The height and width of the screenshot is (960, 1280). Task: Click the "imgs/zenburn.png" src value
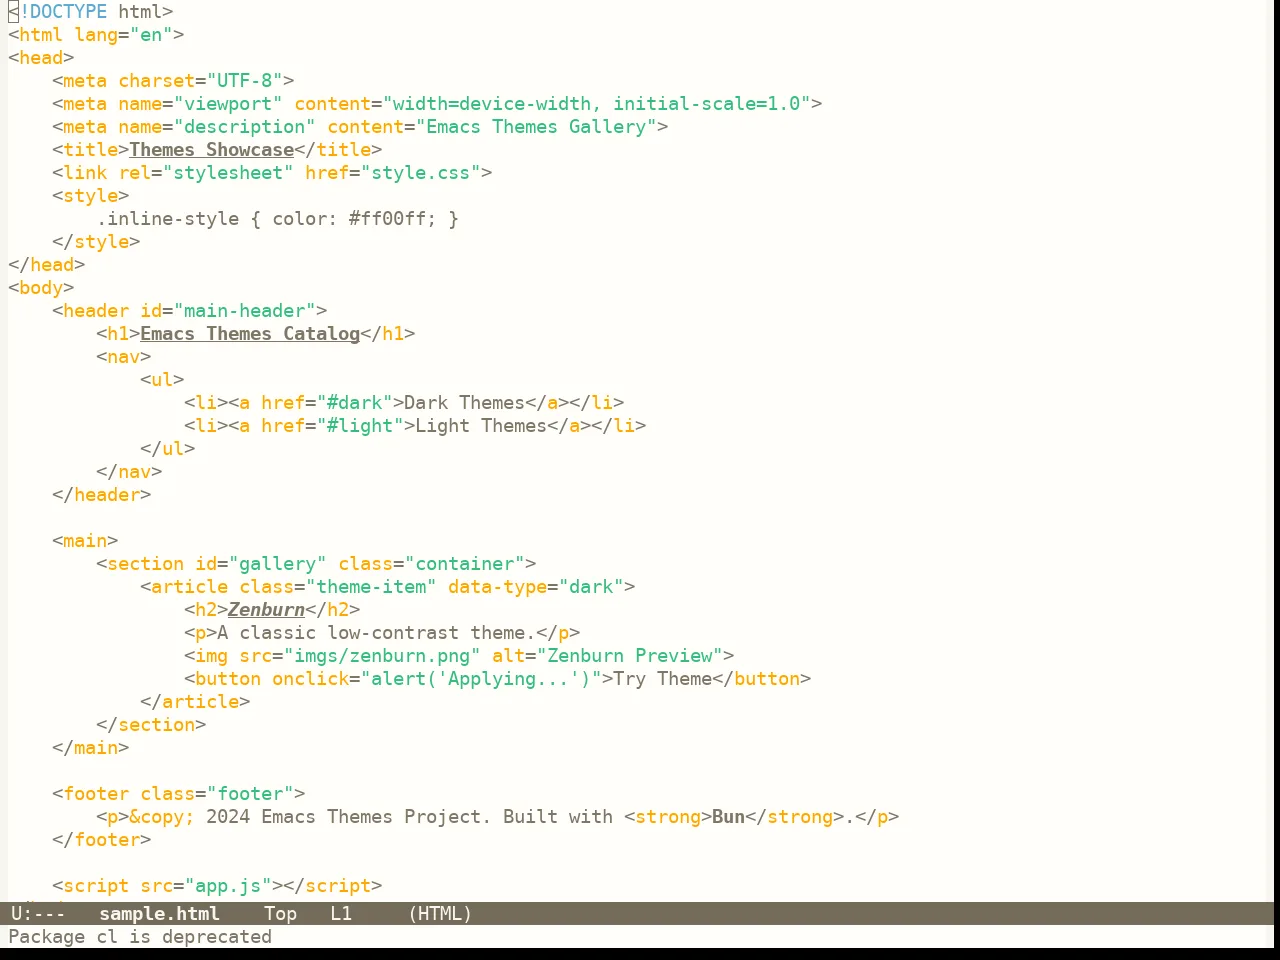(382, 656)
